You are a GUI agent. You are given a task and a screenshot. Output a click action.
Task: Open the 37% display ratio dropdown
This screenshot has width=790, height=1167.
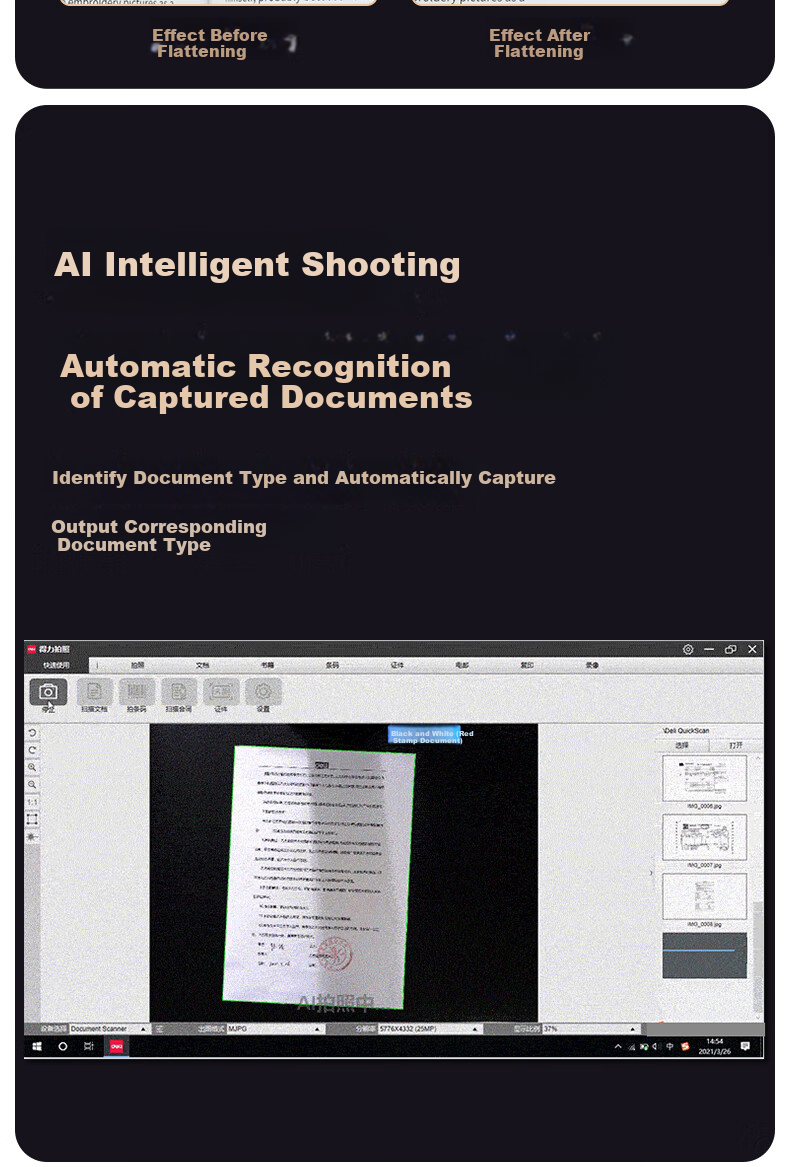tap(590, 1029)
